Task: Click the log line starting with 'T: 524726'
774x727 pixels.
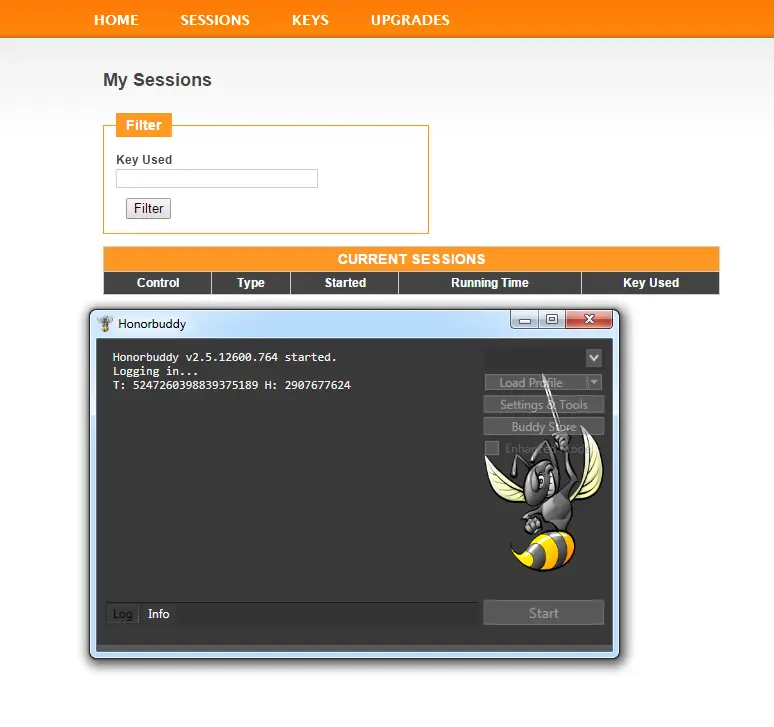Action: 232,385
